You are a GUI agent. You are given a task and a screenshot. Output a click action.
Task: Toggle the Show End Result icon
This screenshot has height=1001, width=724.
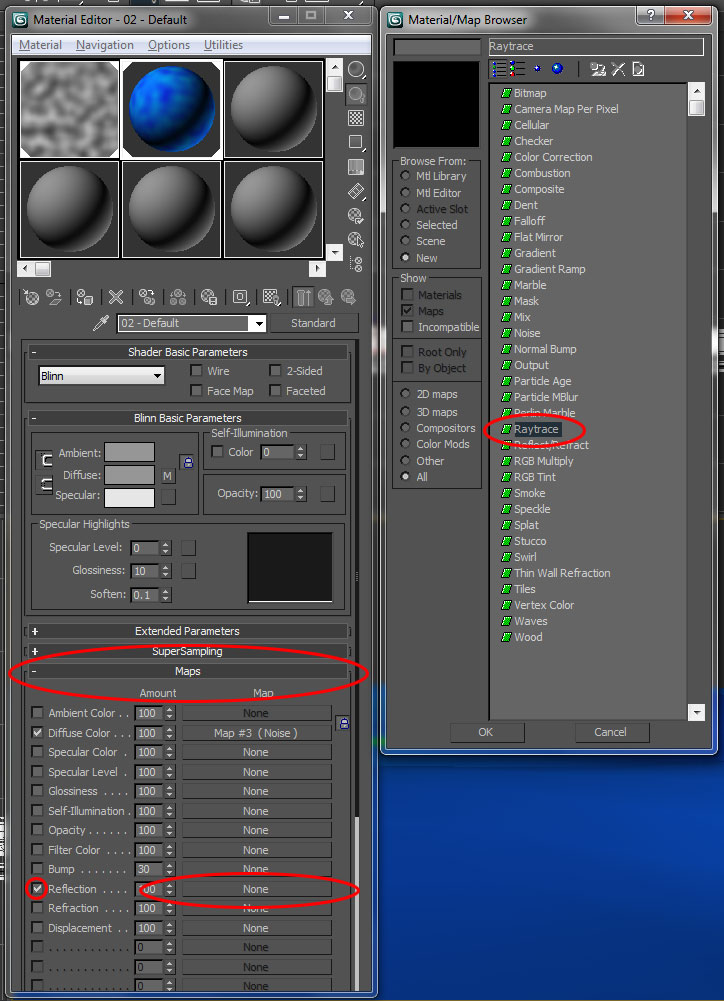[303, 297]
